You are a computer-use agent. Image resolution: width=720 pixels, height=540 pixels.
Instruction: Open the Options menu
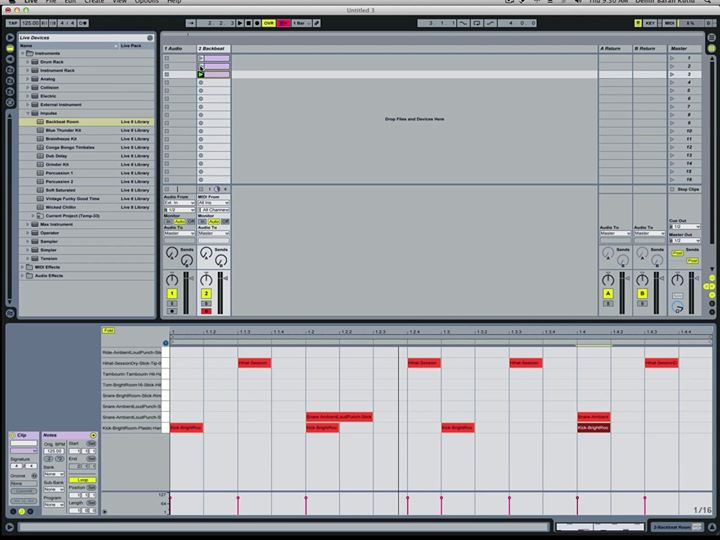146,1
